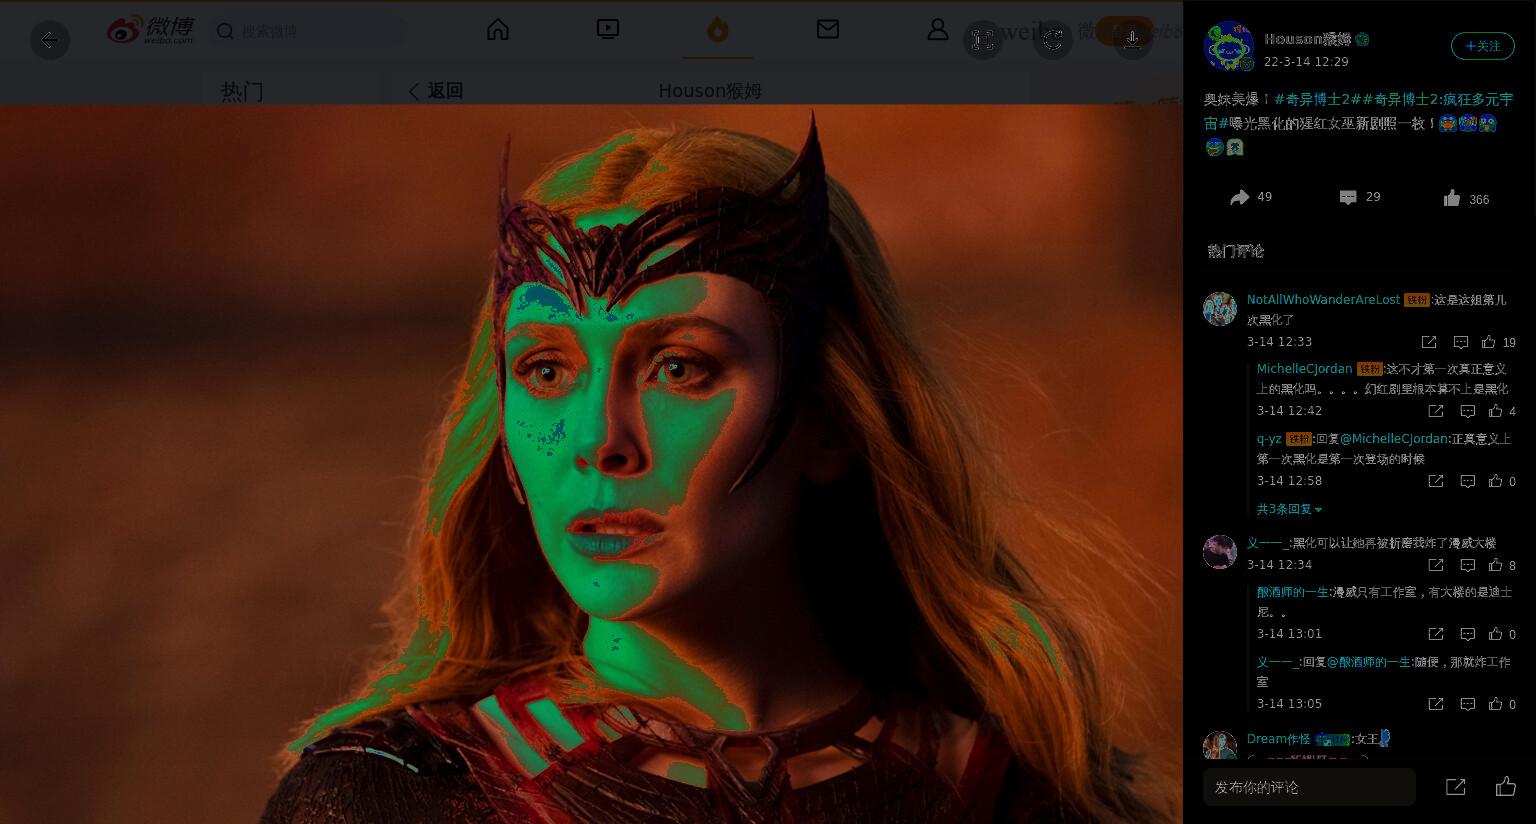Open Dream作怪's username link

point(1278,739)
